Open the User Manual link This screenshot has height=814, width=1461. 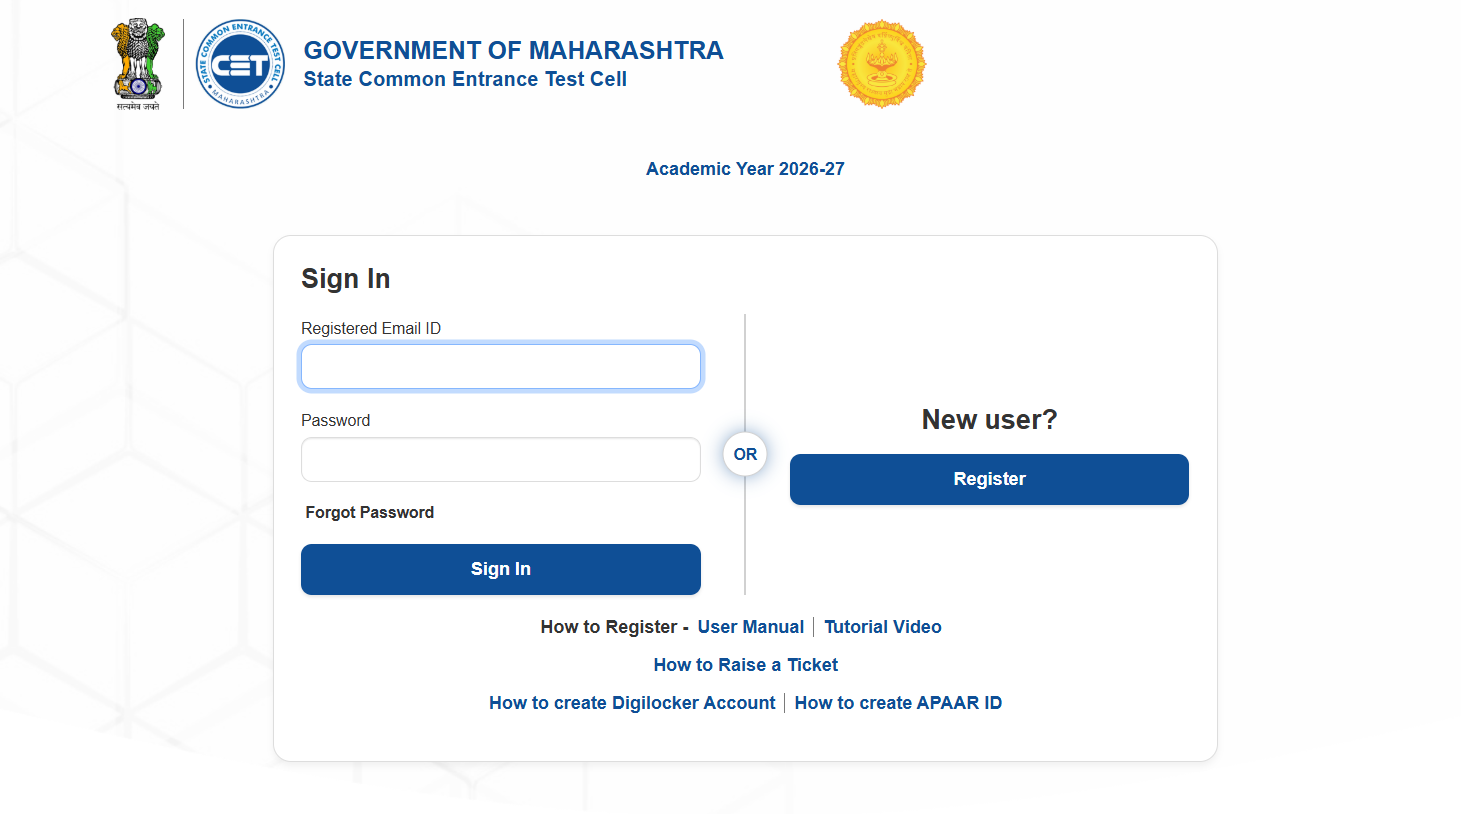coord(750,627)
